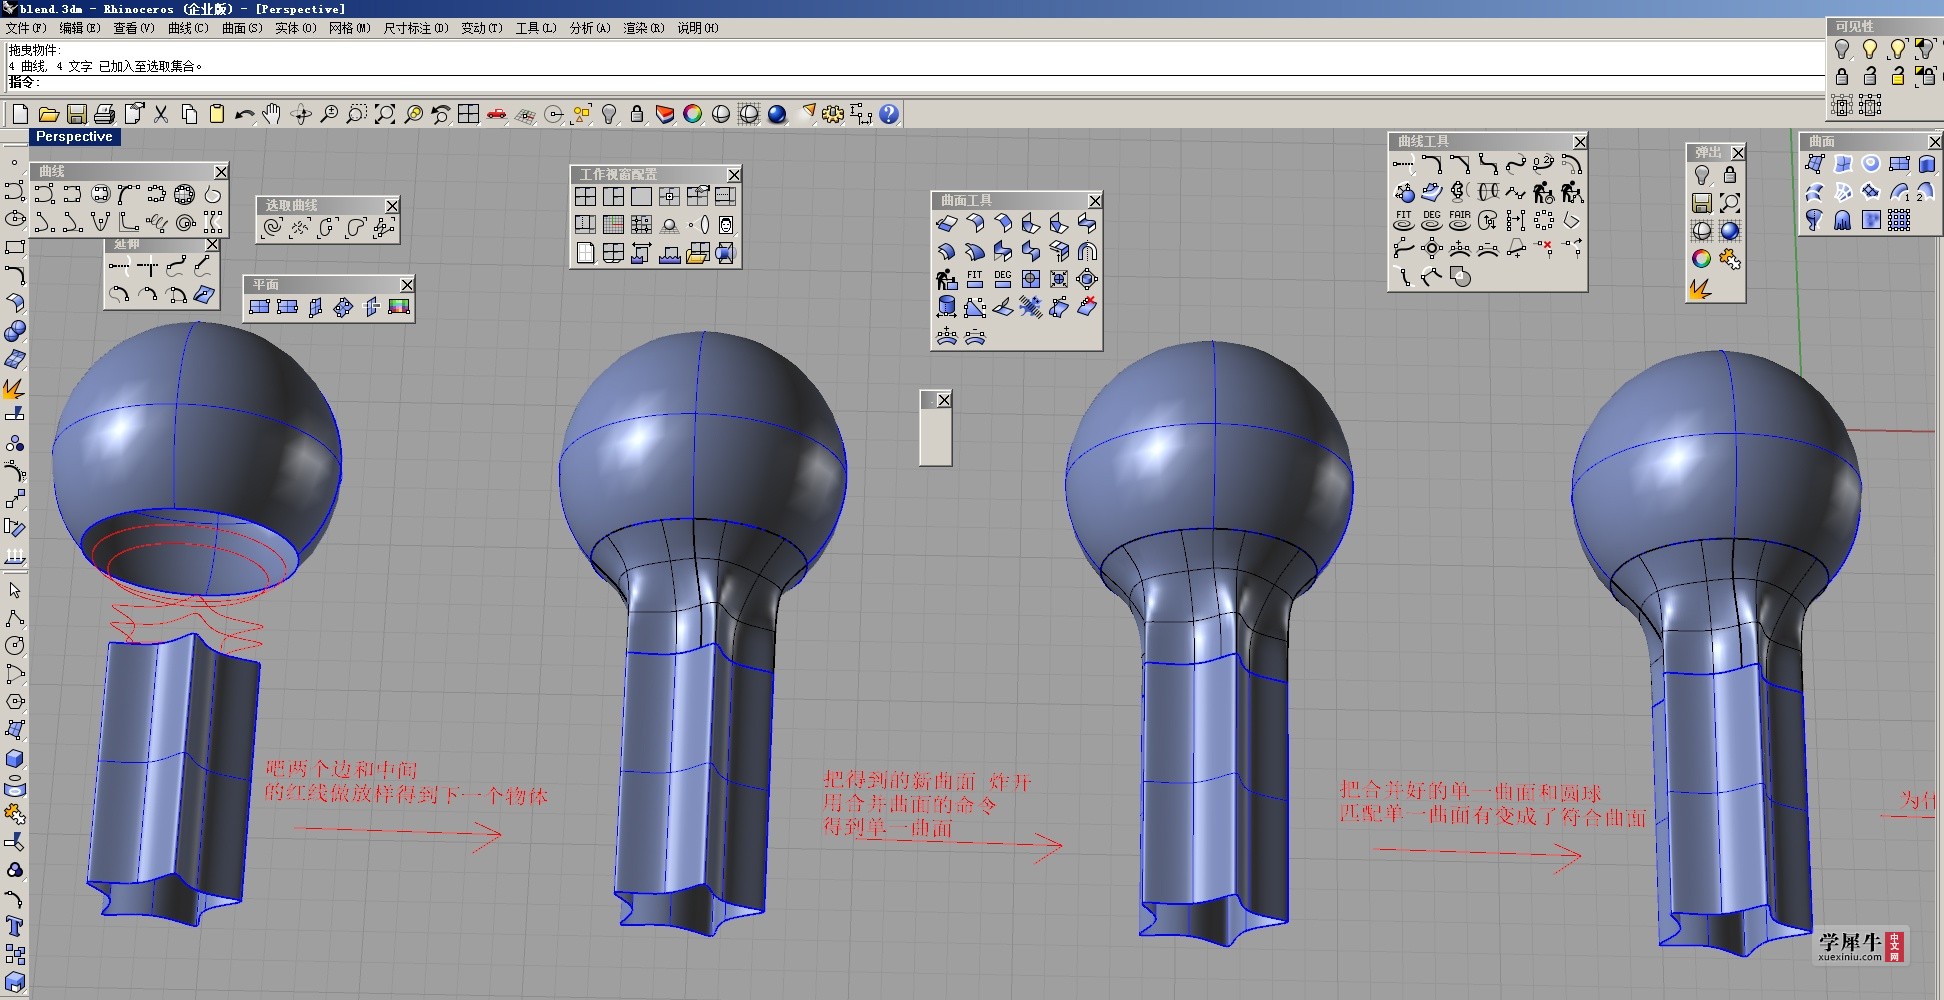This screenshot has width=1944, height=1000.
Task: Click the first DEG icon in 曲面工具 panel
Action: click(1003, 279)
